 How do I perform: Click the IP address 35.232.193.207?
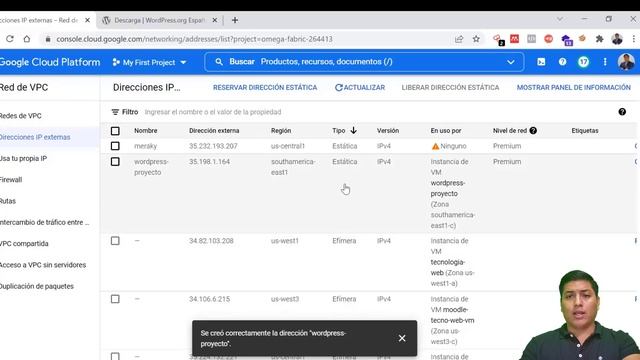pos(213,146)
